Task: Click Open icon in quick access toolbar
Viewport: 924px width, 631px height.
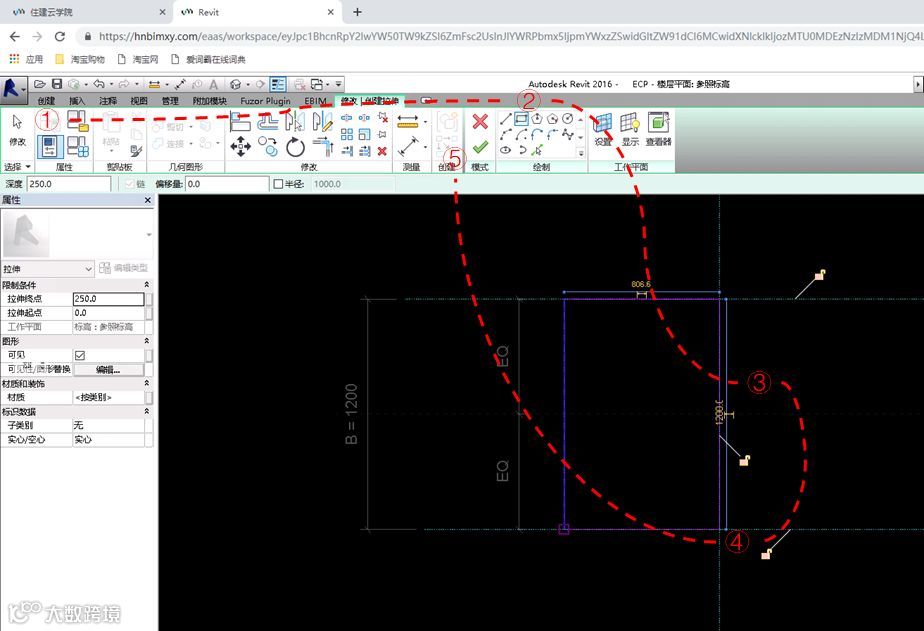Action: coord(39,84)
